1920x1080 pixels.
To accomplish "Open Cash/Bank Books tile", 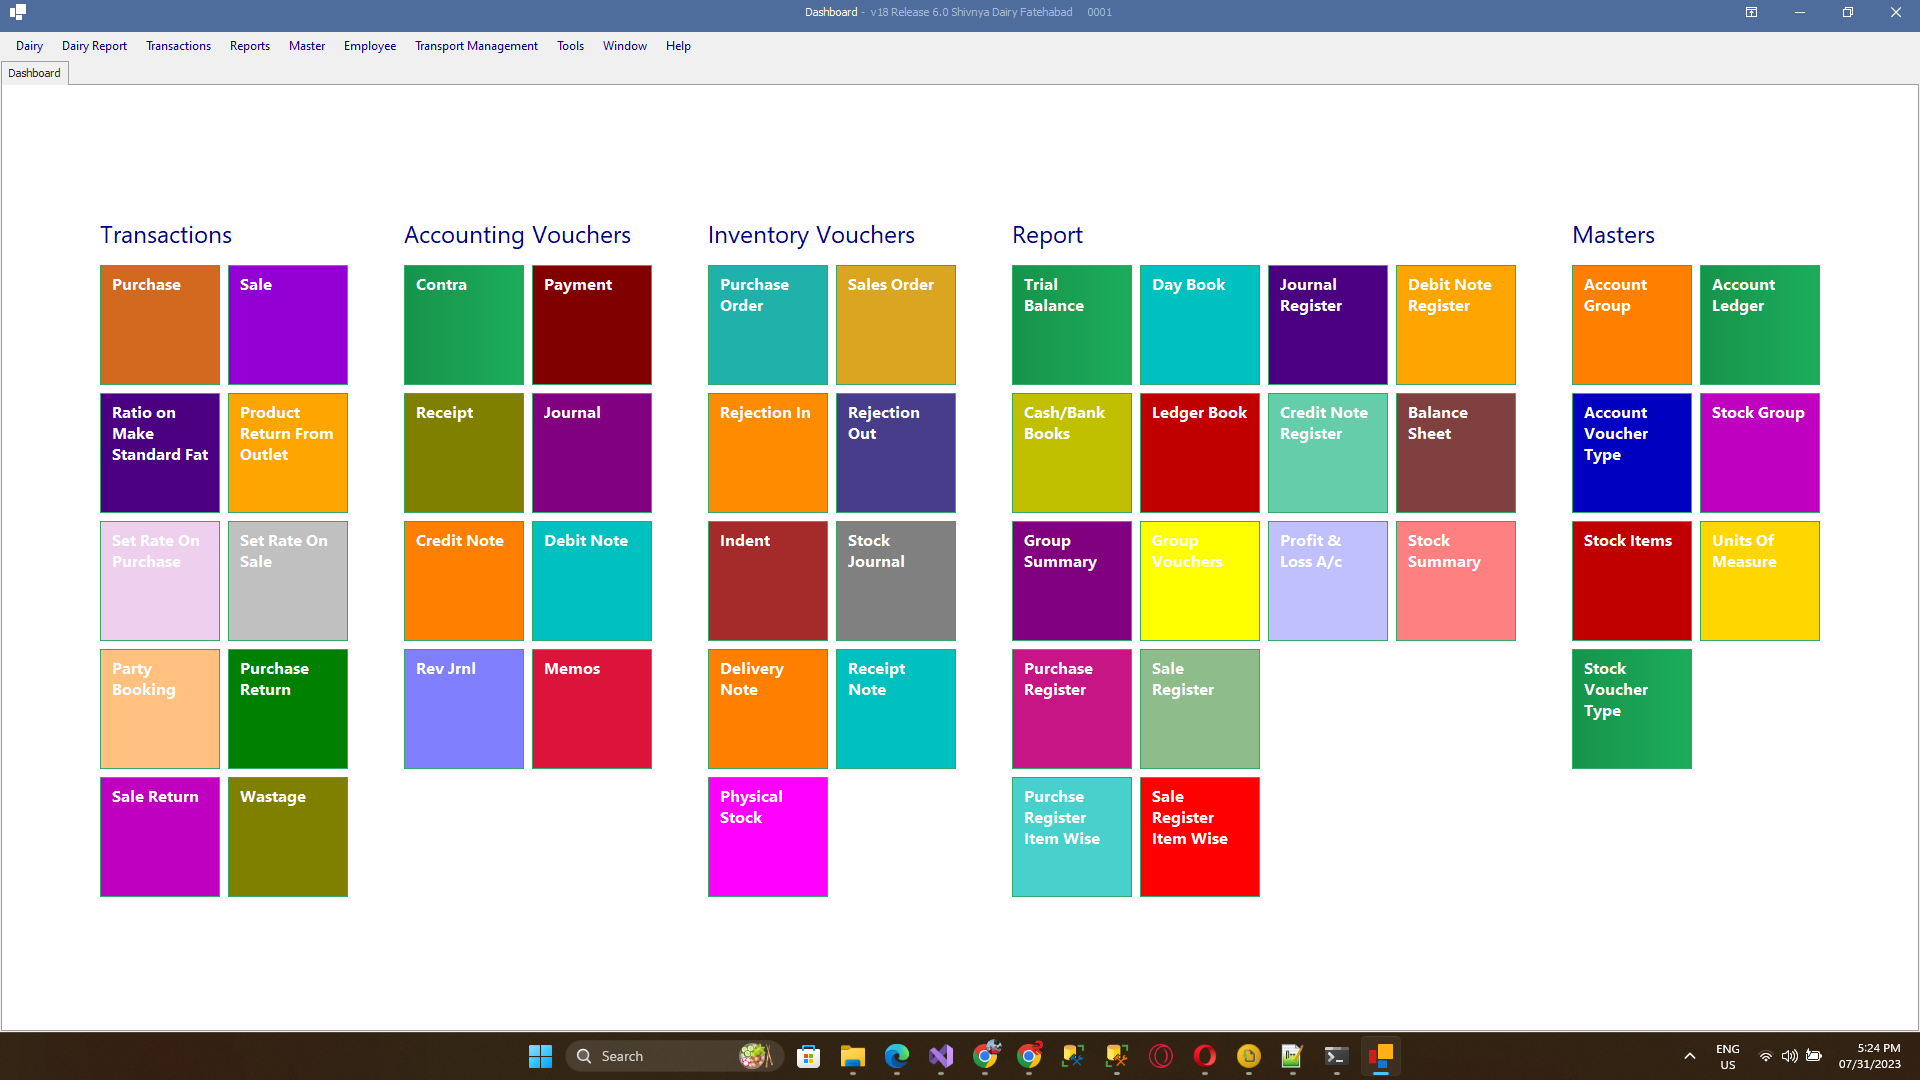I will click(1072, 453).
